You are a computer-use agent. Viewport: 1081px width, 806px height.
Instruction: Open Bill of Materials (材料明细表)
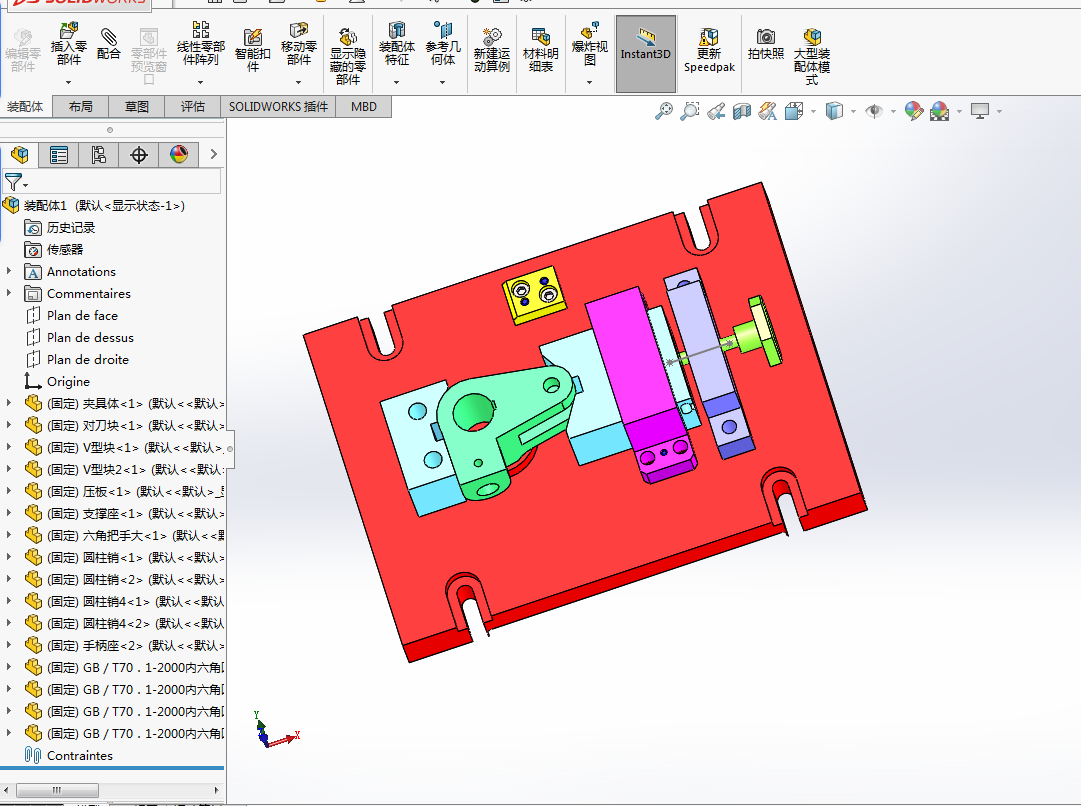click(x=540, y=50)
